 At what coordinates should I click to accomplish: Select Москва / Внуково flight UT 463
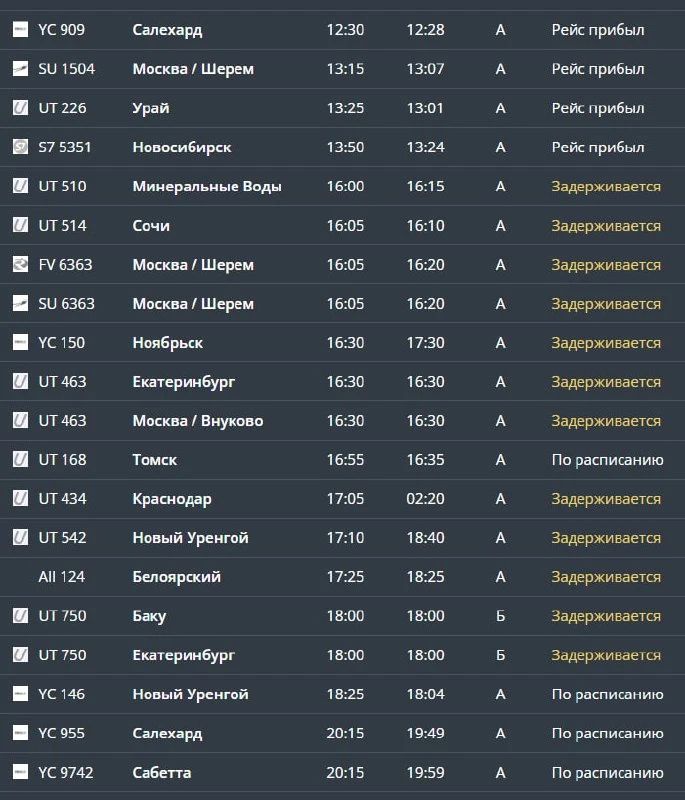(342, 420)
